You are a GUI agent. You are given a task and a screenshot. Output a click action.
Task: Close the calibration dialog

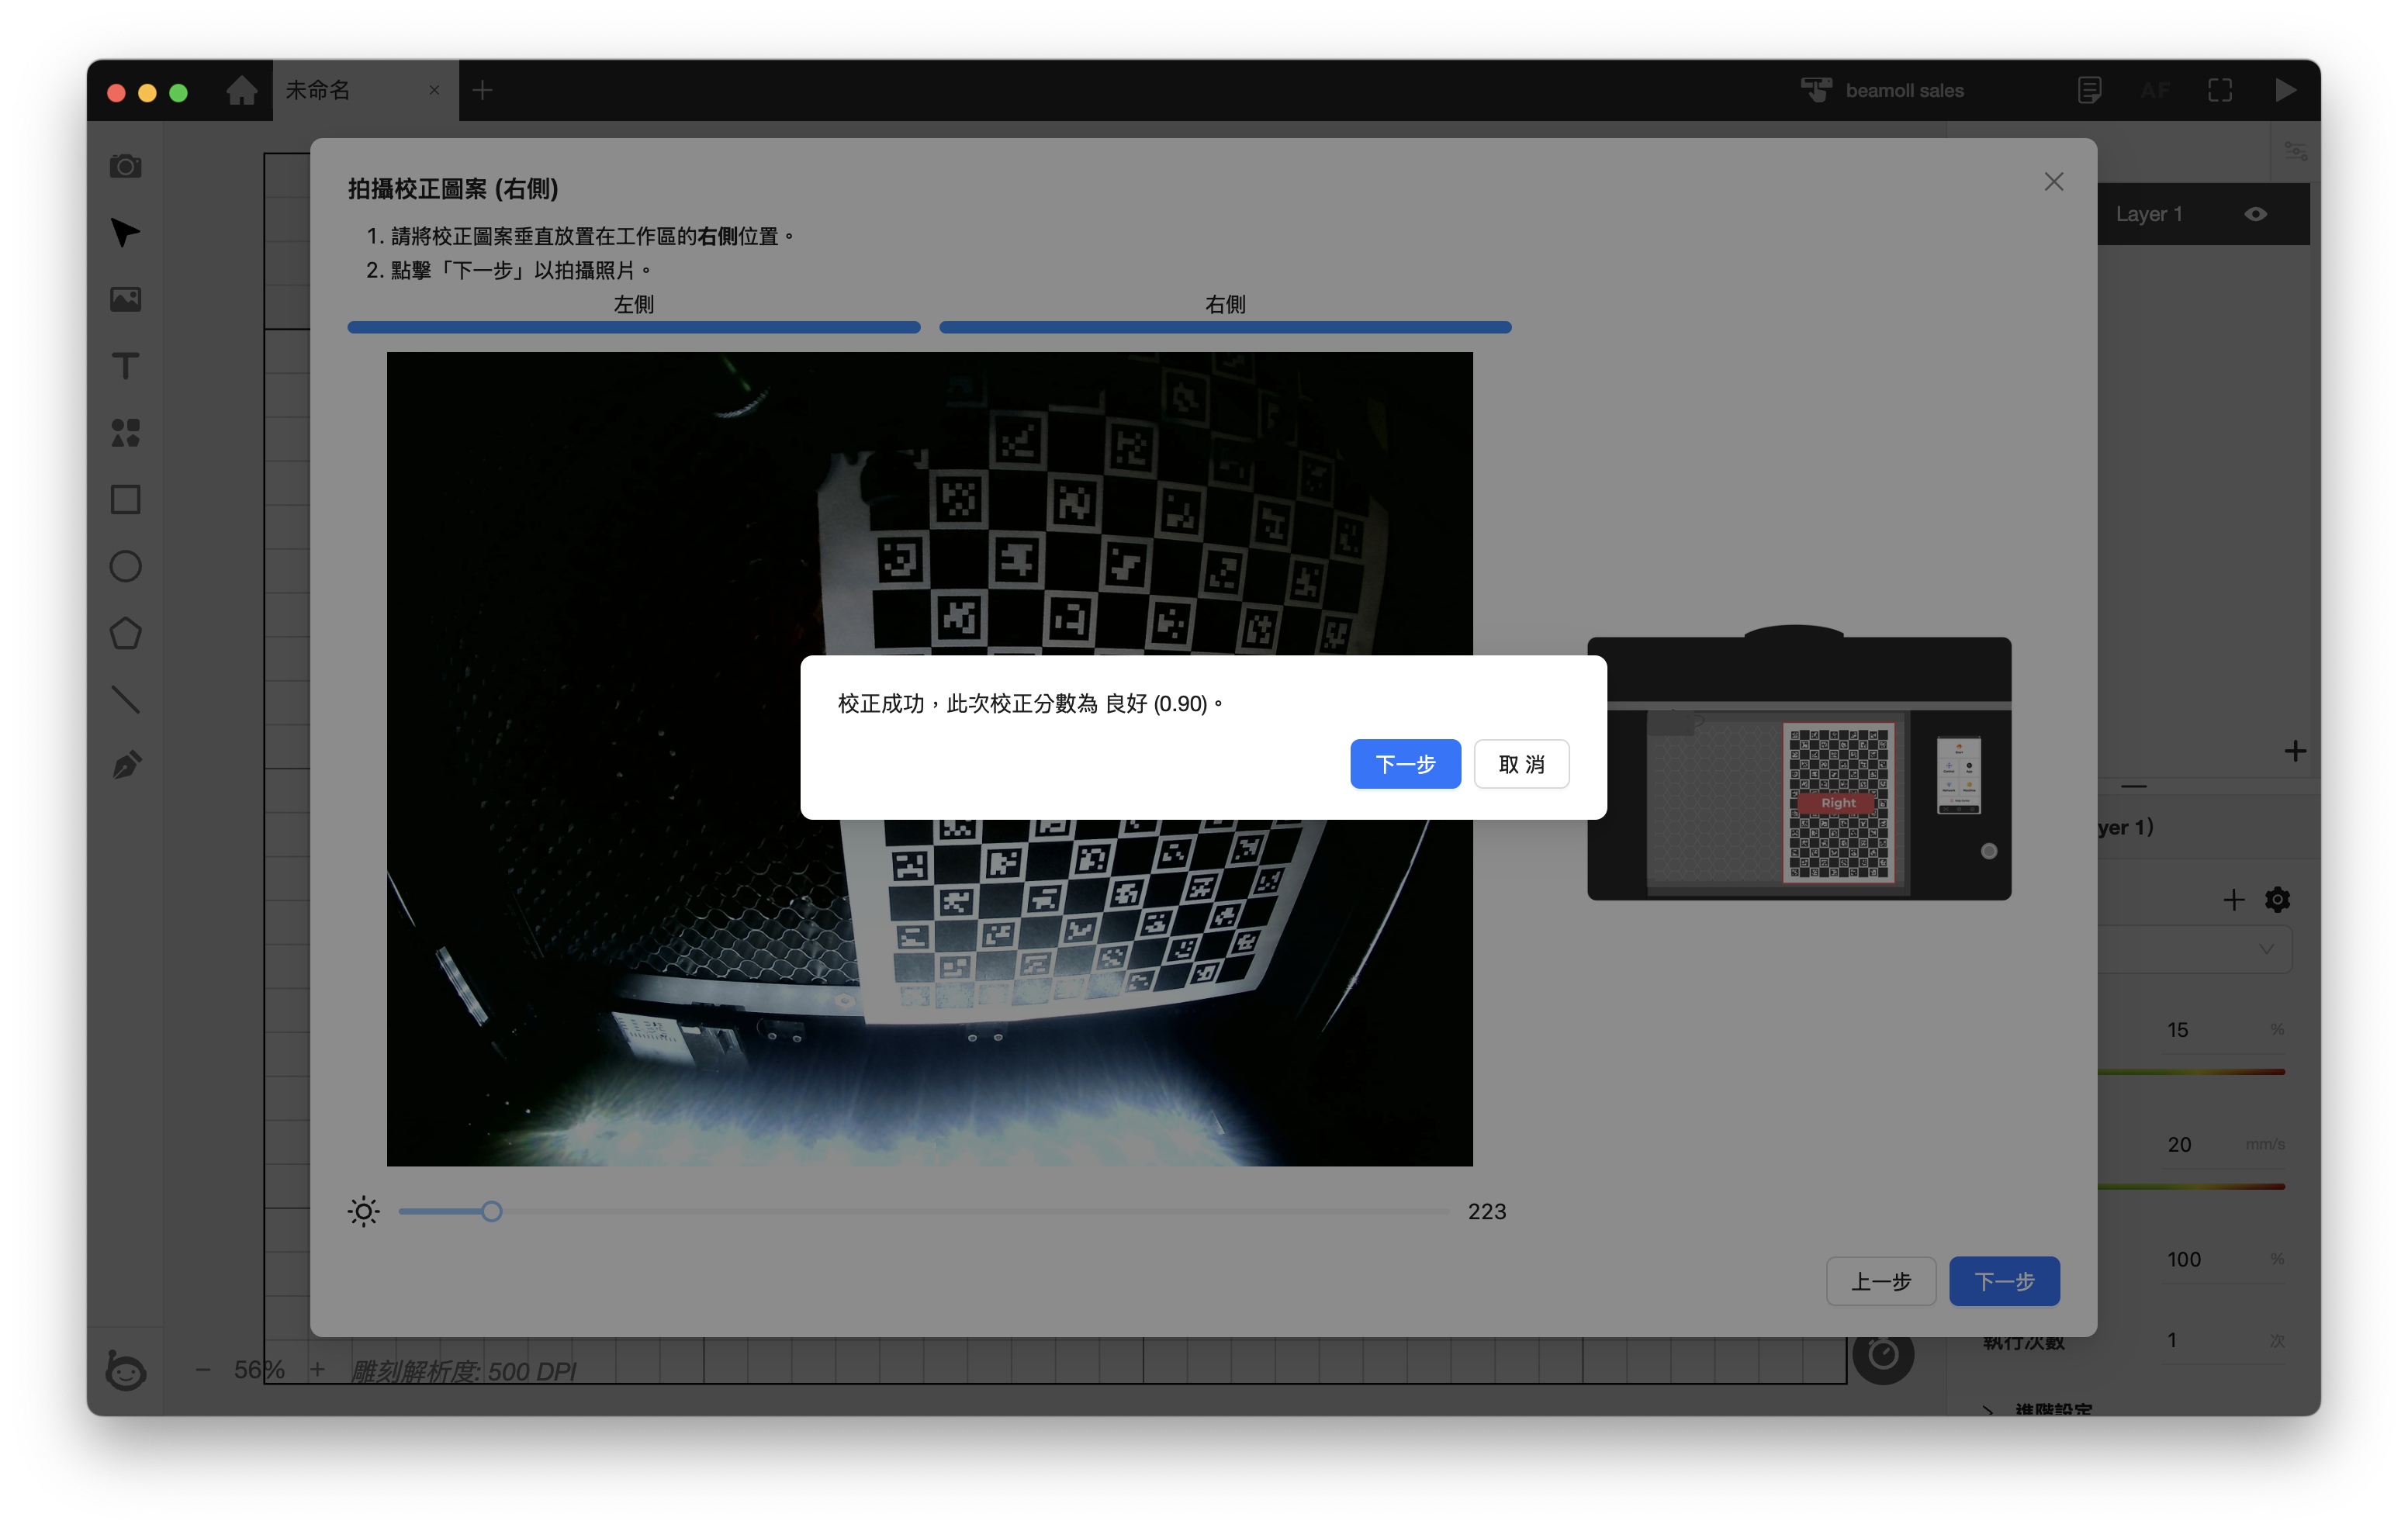2054,181
